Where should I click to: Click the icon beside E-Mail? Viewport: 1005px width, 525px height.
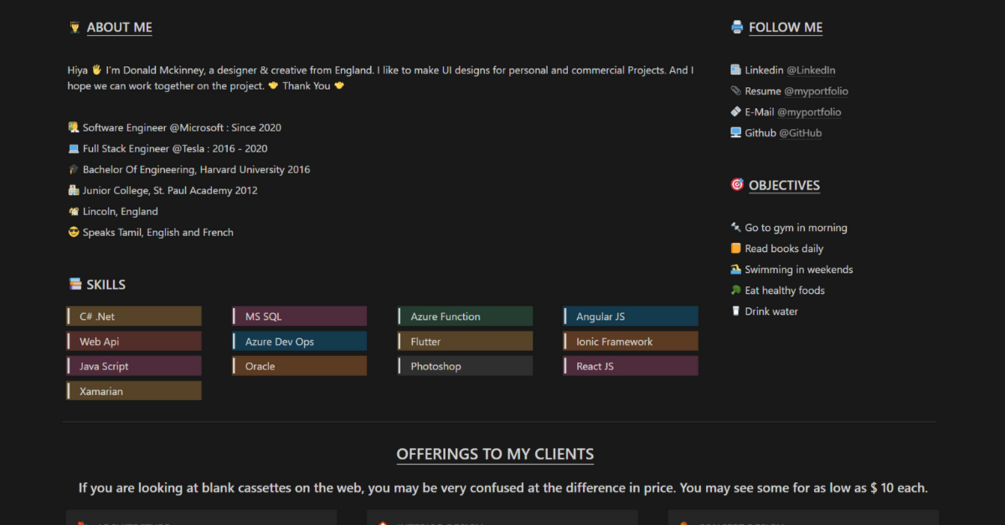736,112
